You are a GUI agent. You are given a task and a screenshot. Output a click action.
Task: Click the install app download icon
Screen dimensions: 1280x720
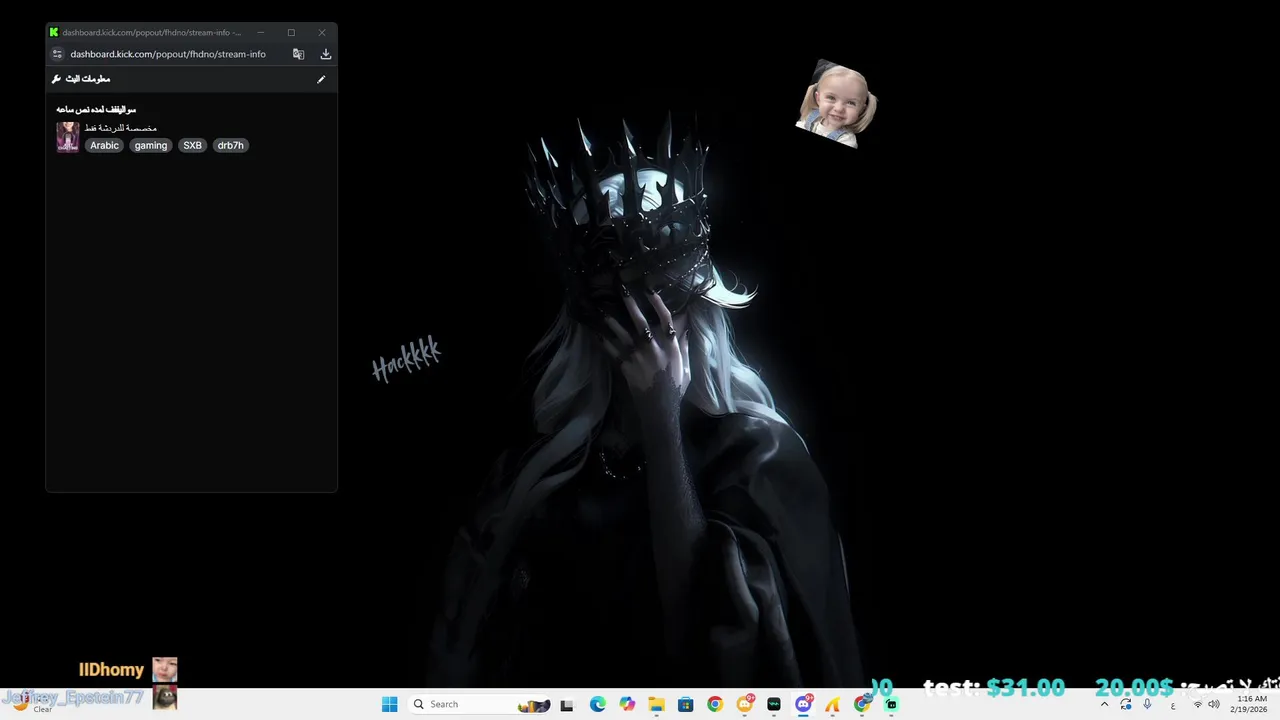pyautogui.click(x=325, y=54)
